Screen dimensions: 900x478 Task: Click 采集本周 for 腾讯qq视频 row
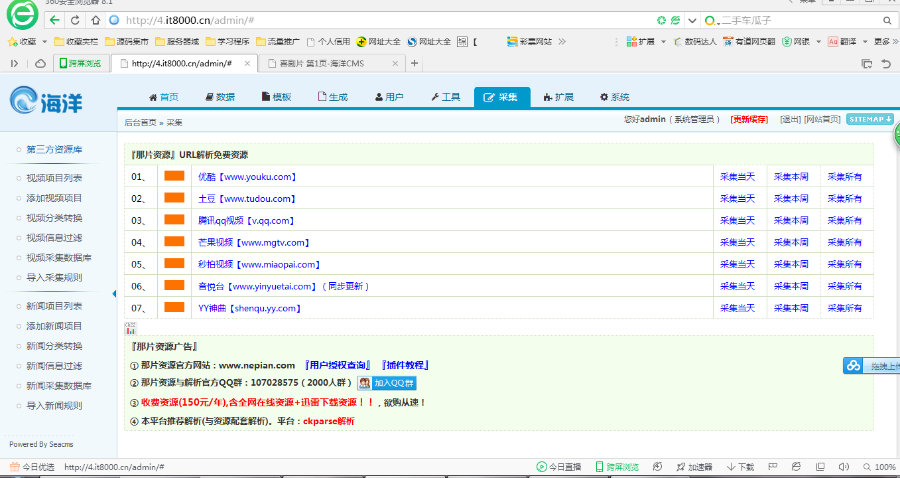(x=791, y=220)
